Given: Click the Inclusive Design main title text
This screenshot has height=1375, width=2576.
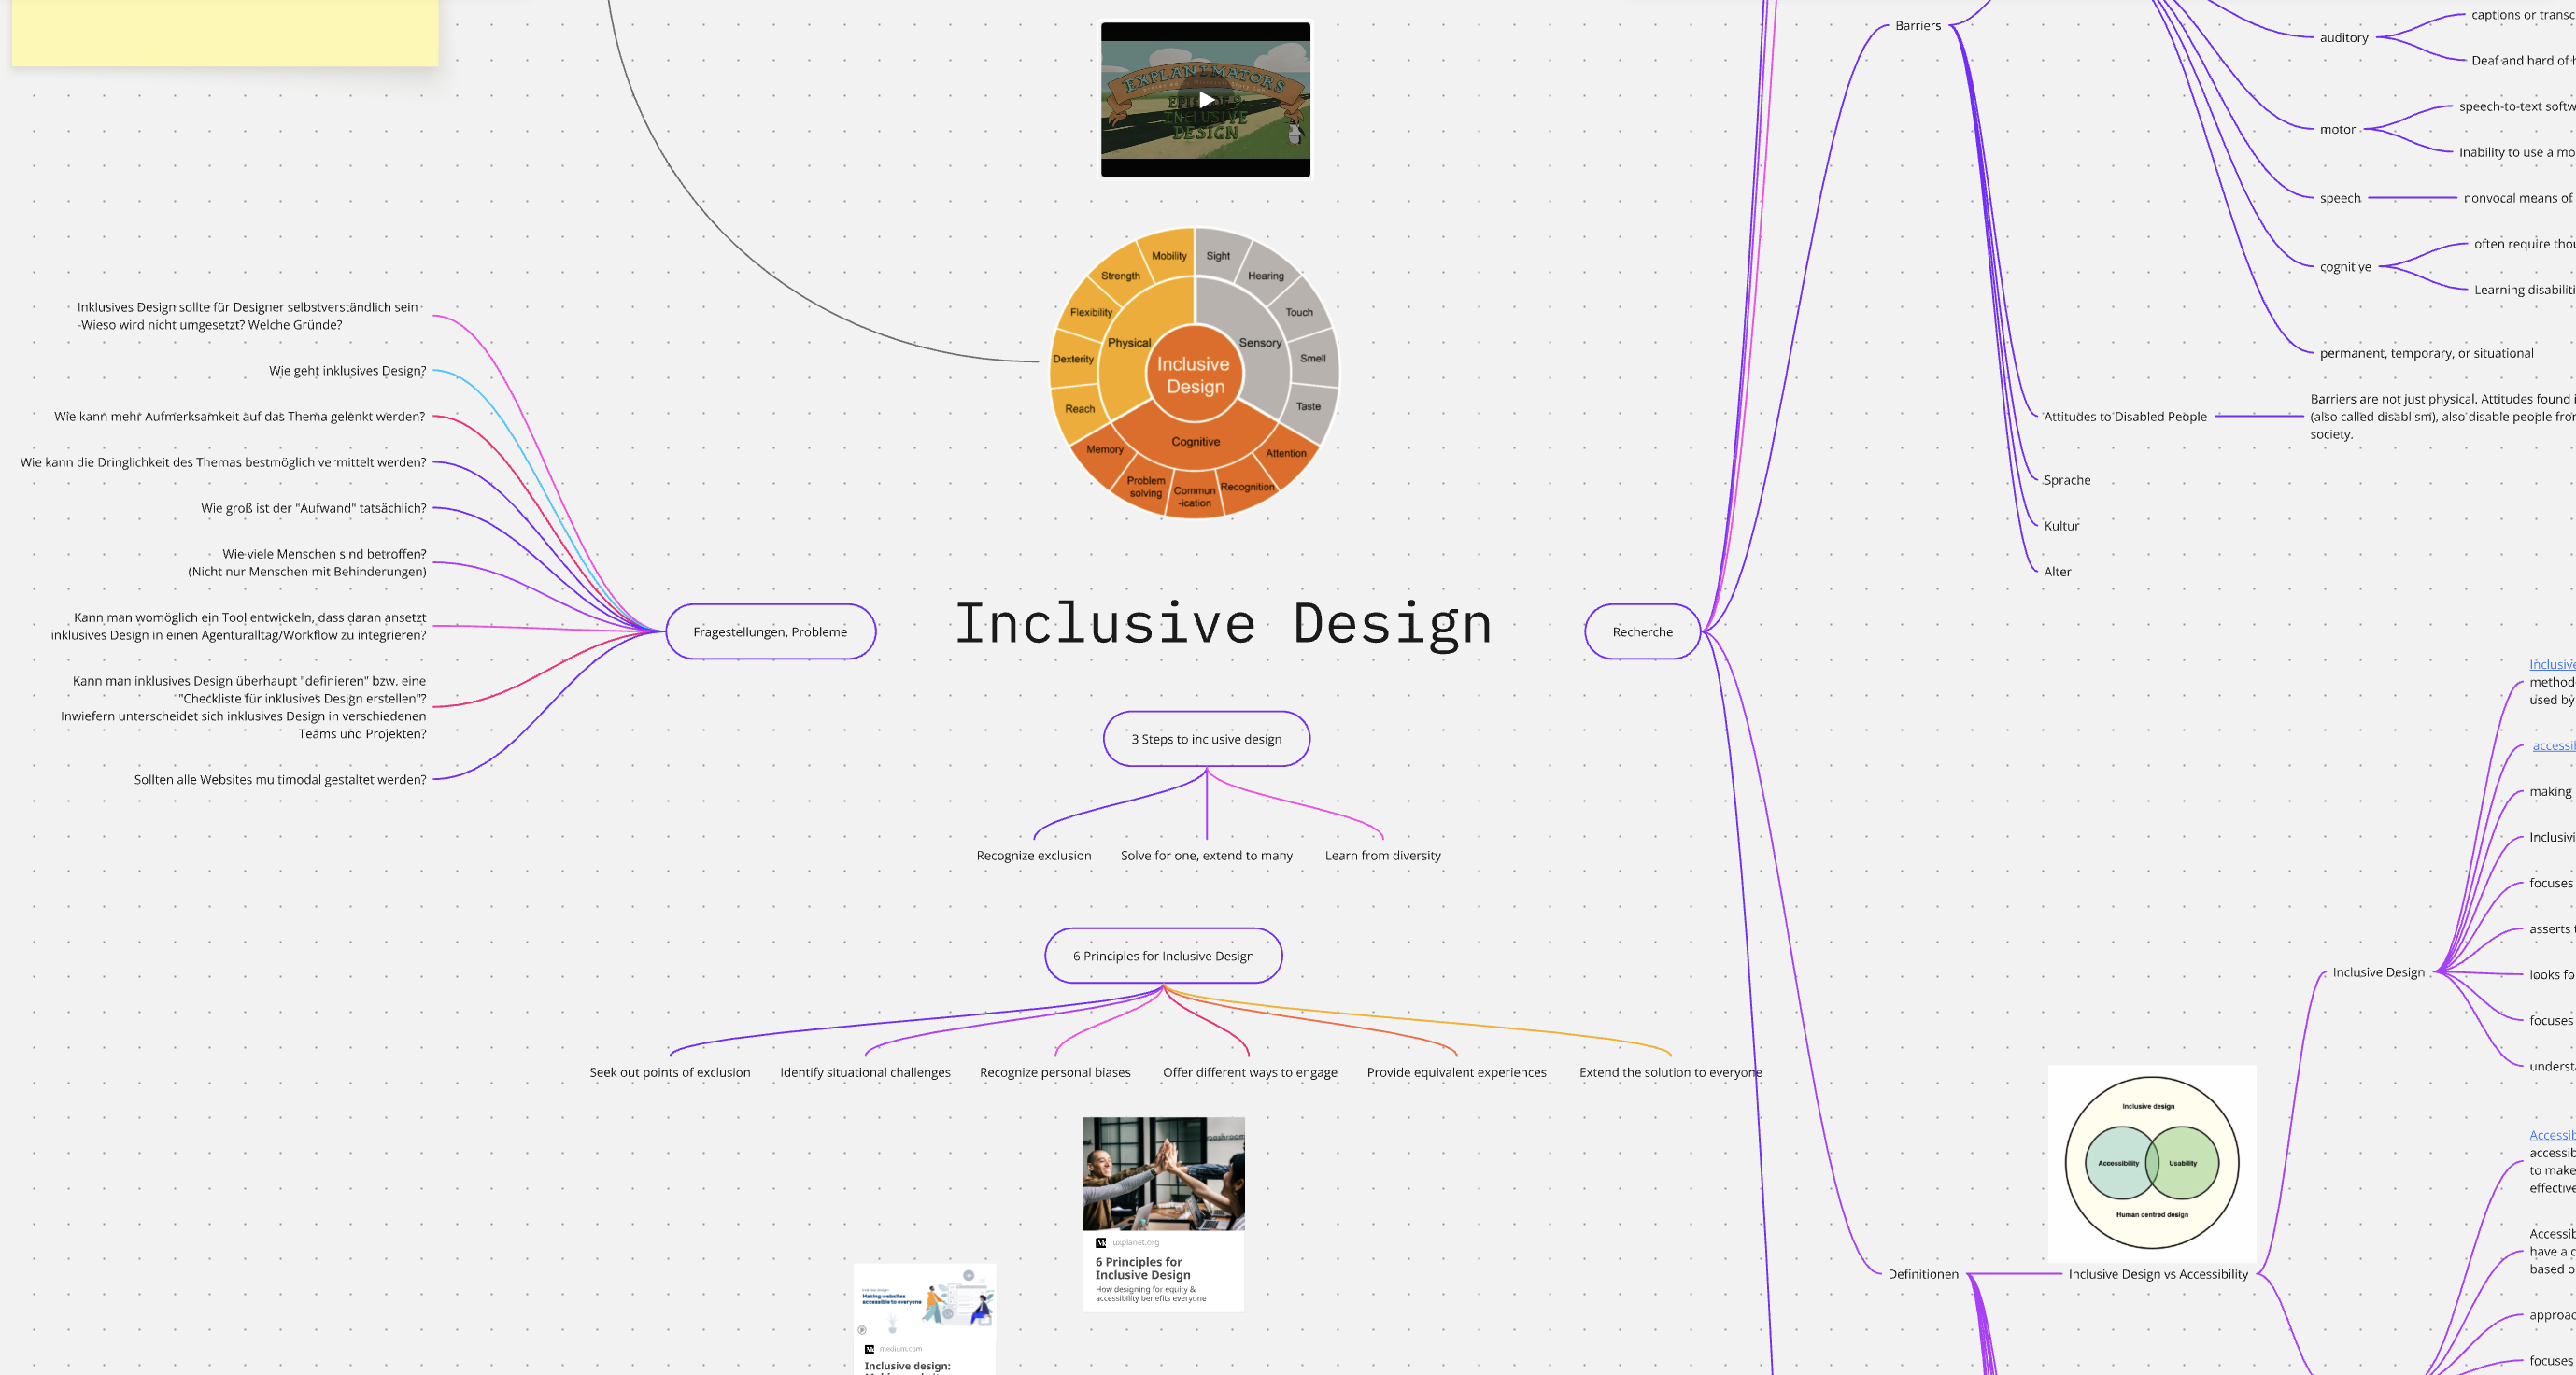Looking at the screenshot, I should 1223,623.
